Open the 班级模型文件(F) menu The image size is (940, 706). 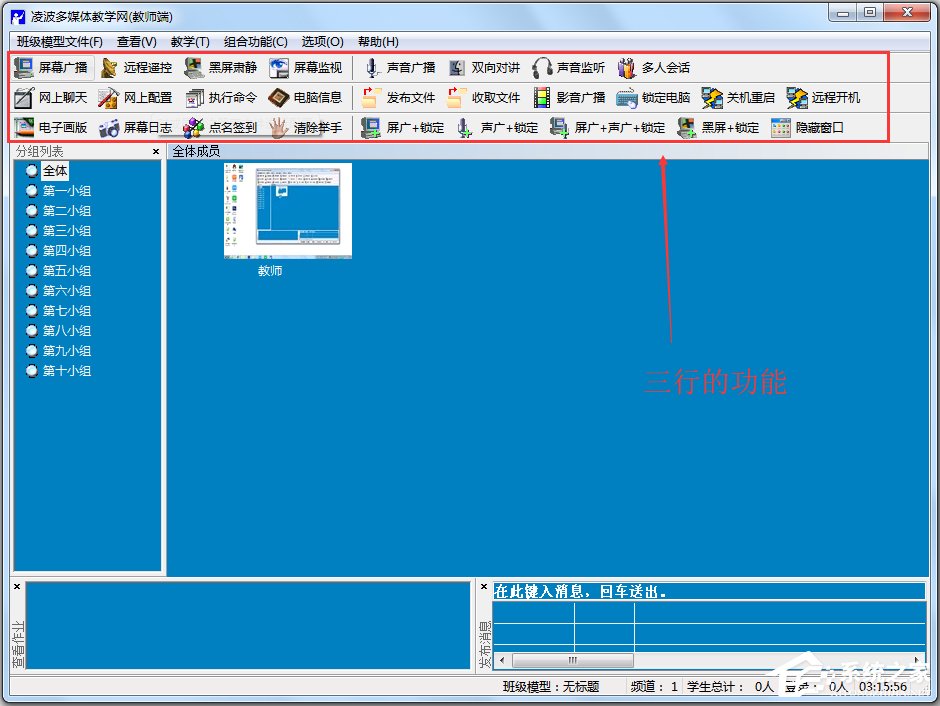pos(60,42)
